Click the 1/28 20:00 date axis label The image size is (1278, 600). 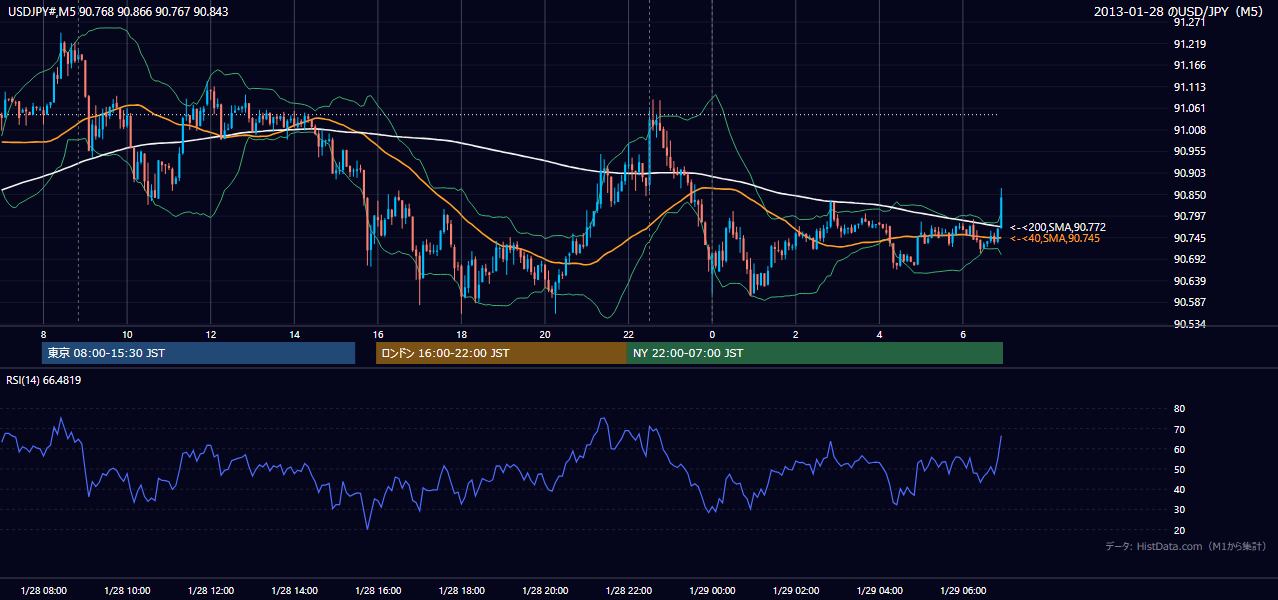[545, 590]
